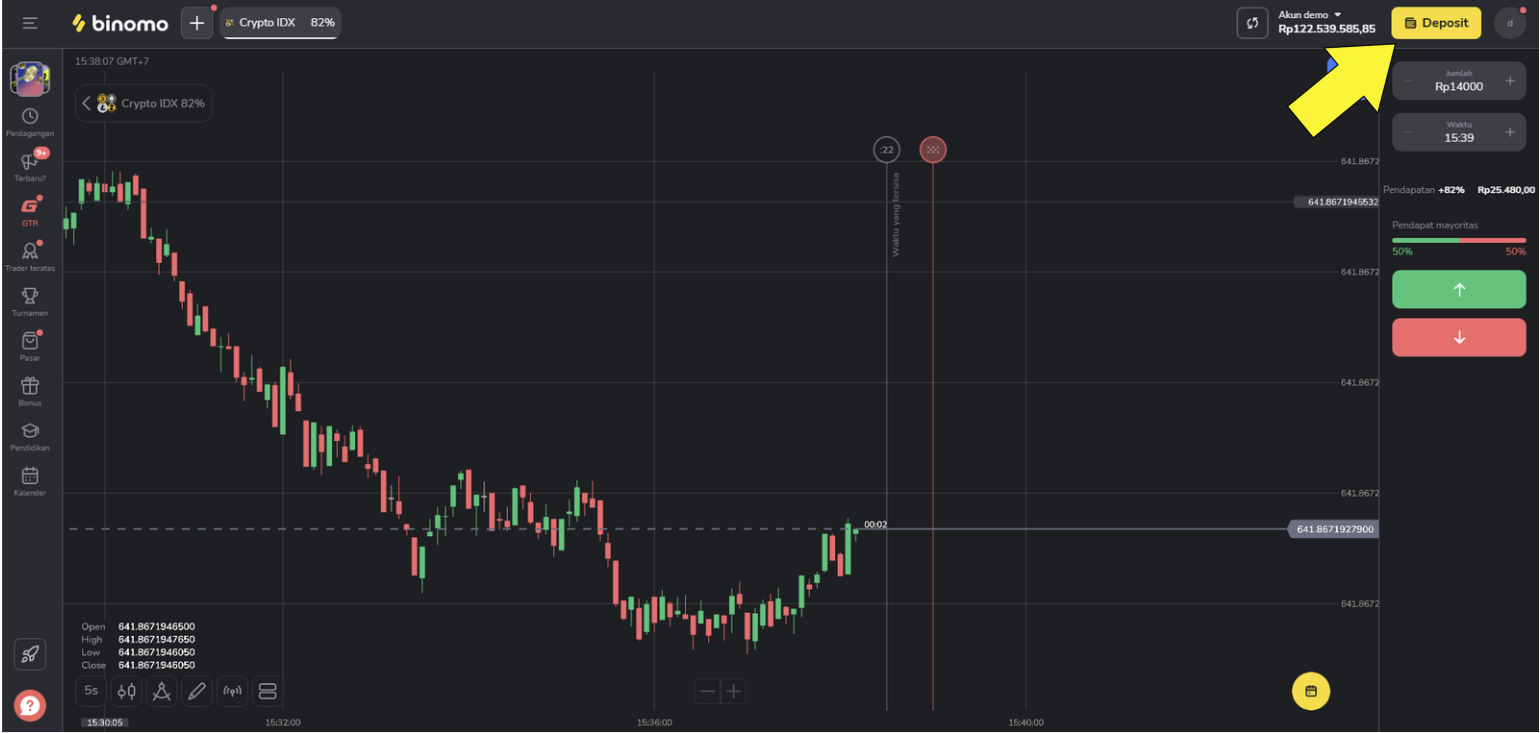Screen dimensions: 1540x733
Task: Select the Crypto IDX 82% tab
Action: (280, 23)
